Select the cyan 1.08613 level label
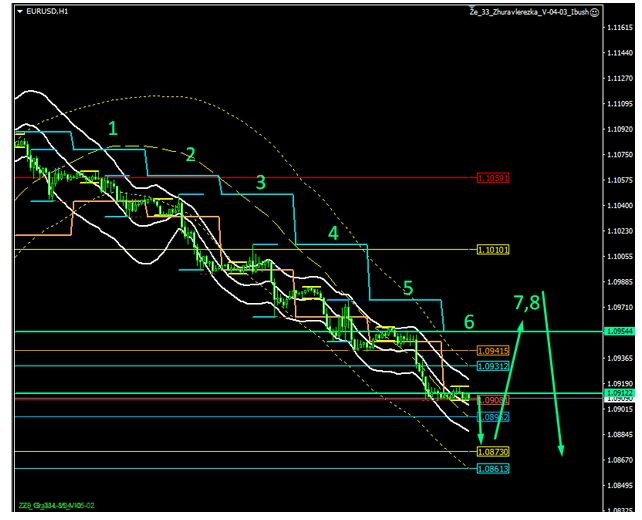Viewport: 642px width, 520px height. click(494, 468)
